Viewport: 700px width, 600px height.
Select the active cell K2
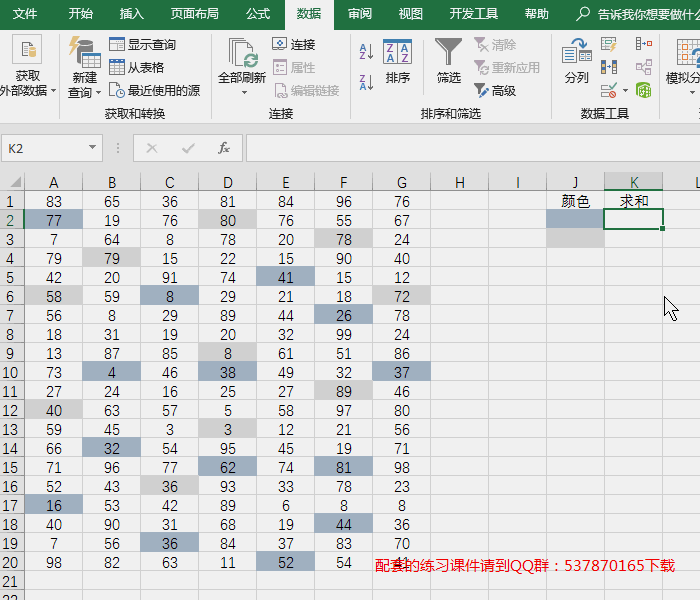pyautogui.click(x=633, y=220)
